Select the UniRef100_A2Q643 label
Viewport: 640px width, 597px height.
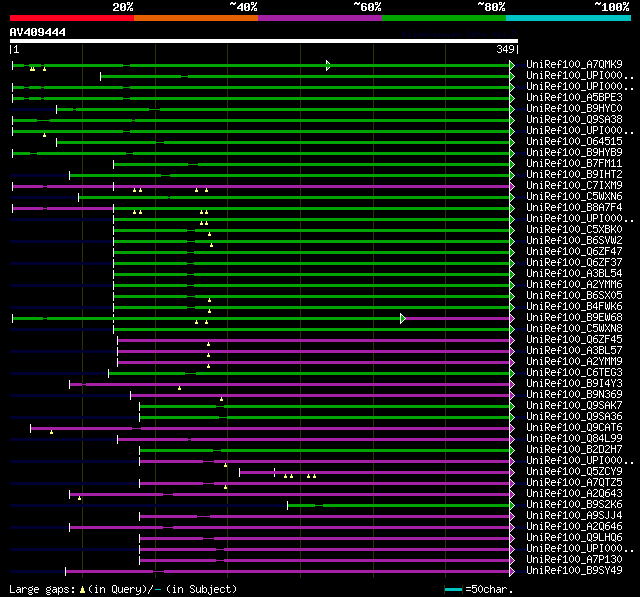click(574, 494)
